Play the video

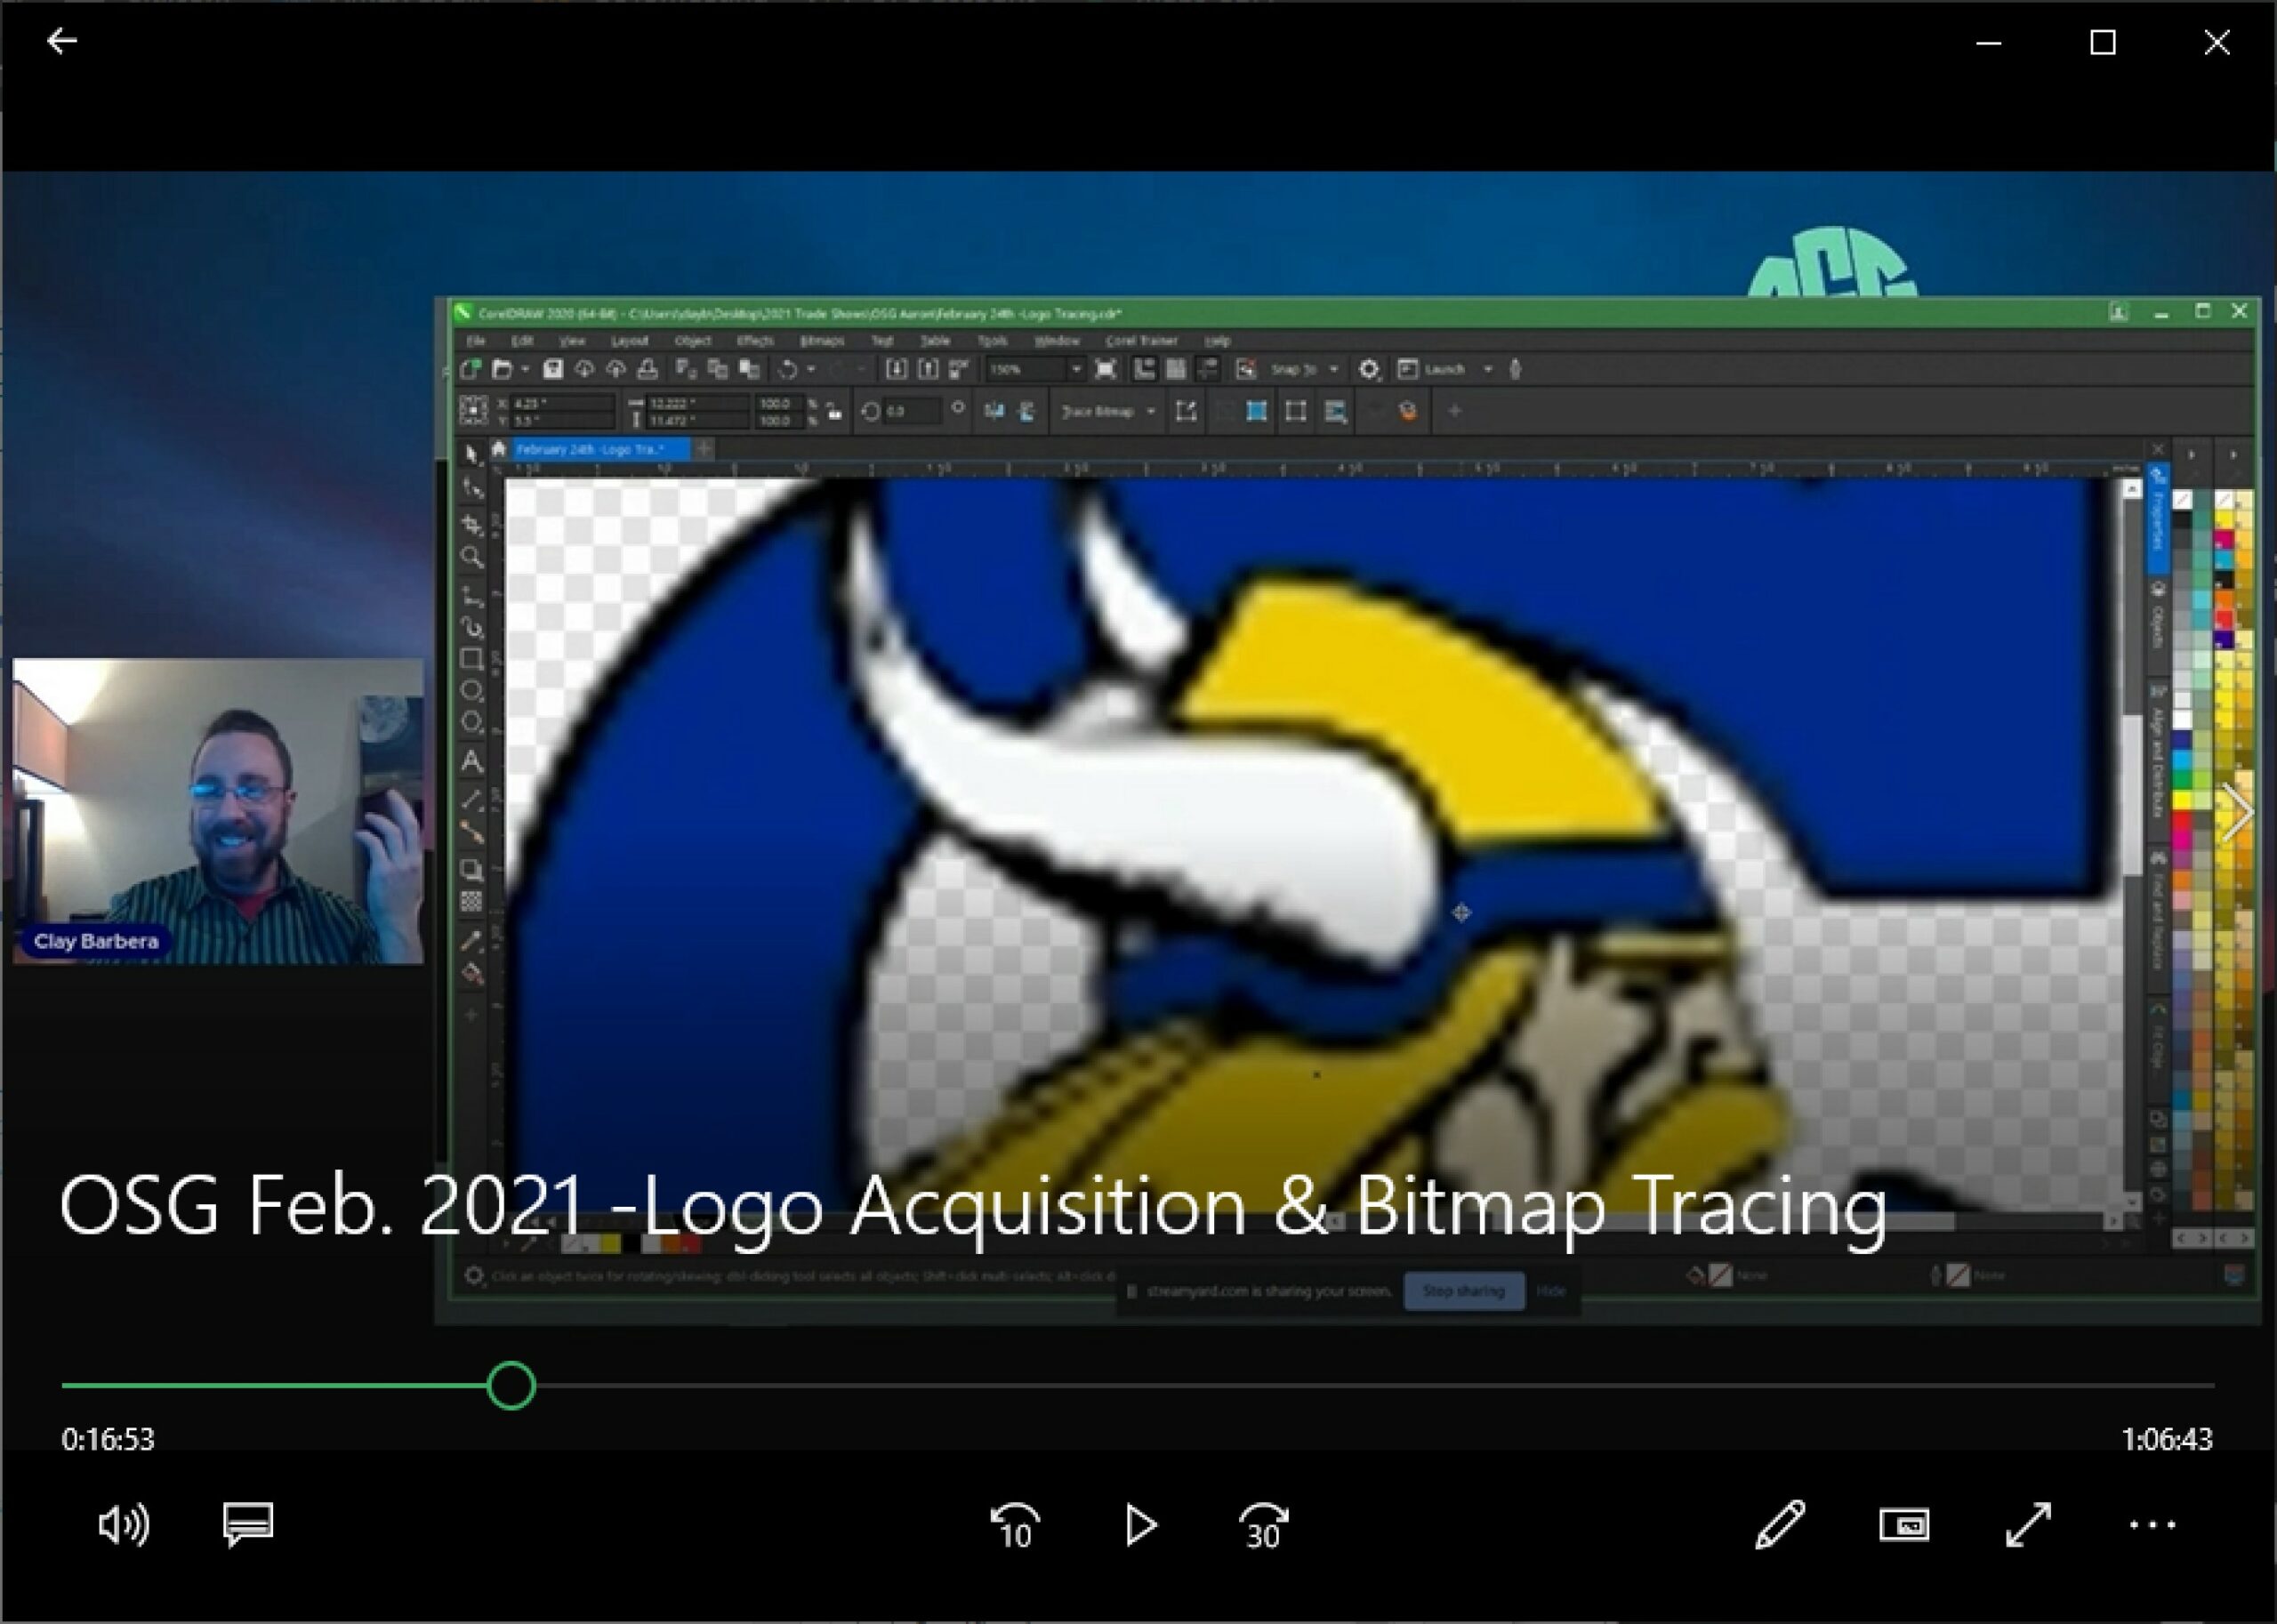coord(1140,1525)
